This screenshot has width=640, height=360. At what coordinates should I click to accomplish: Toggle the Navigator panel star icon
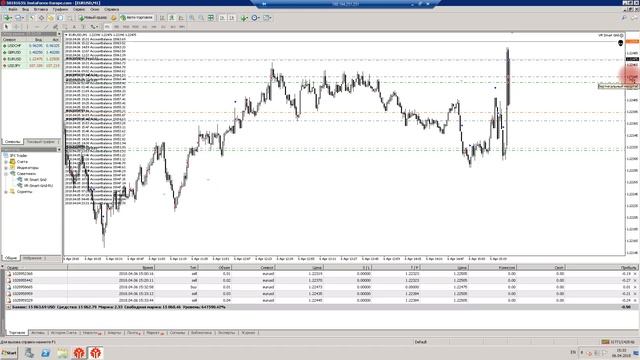click(x=51, y=18)
